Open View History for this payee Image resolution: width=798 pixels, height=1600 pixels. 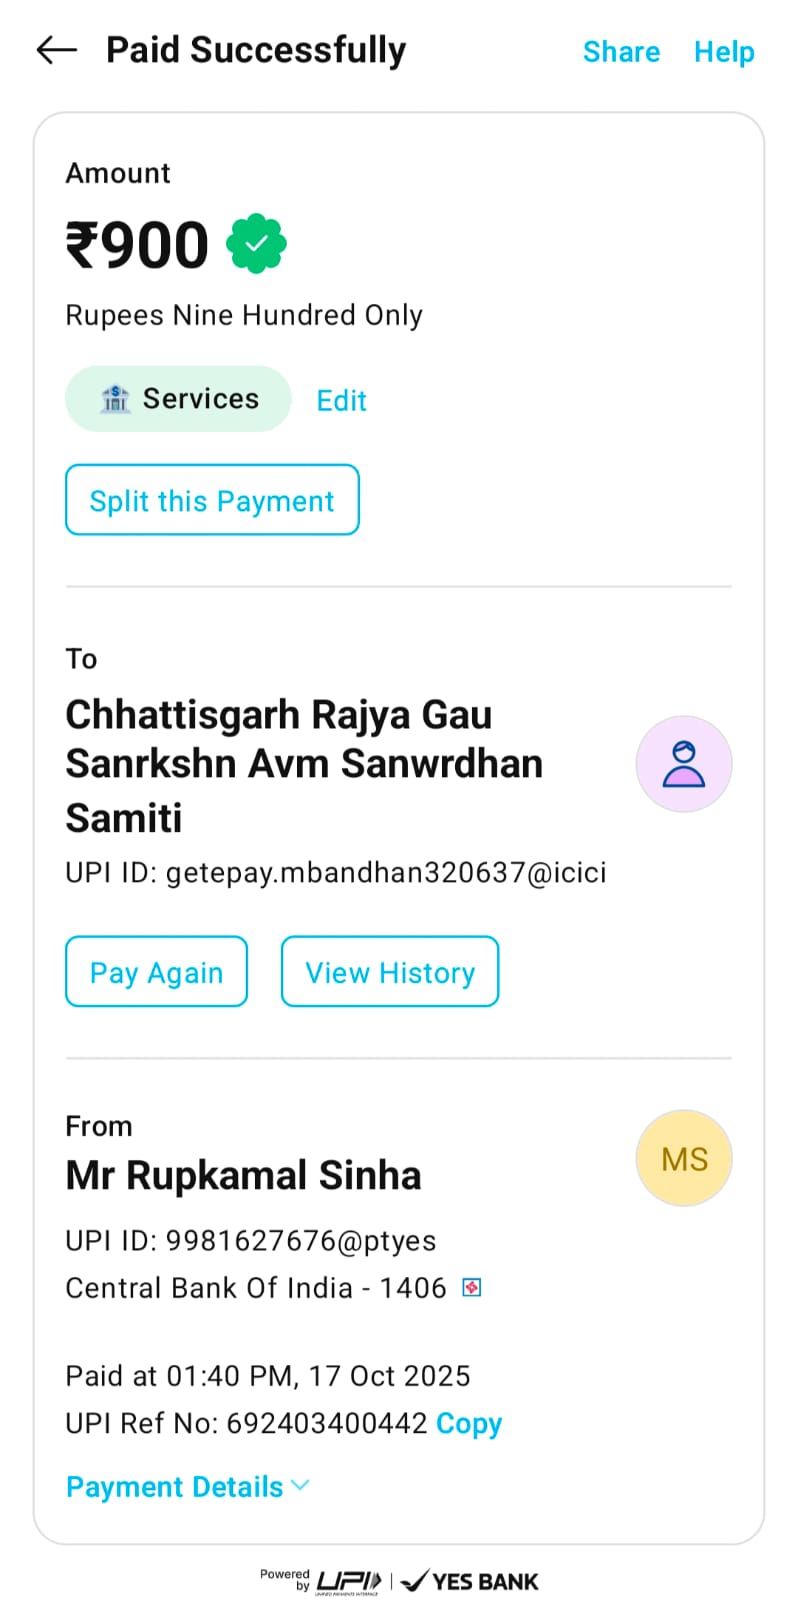pos(390,972)
